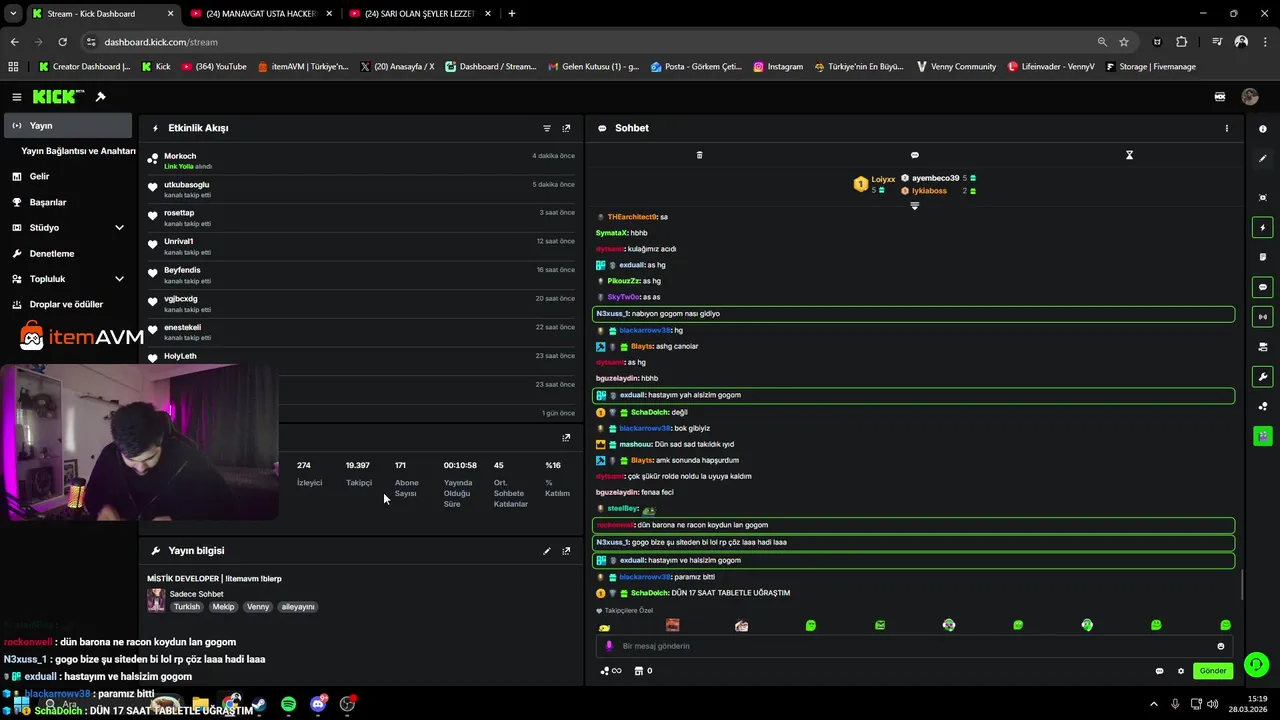Click the layout panels icon in right sidebar
This screenshot has height=720, width=1280.
pyautogui.click(x=1263, y=347)
